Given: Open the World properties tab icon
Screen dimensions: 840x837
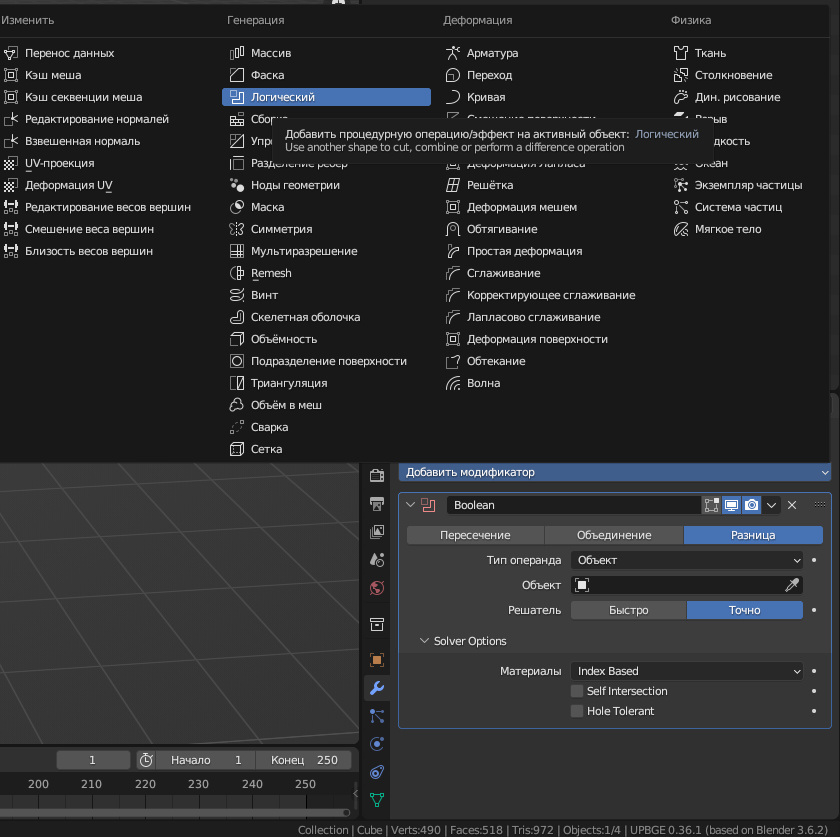Looking at the screenshot, I should point(377,588).
